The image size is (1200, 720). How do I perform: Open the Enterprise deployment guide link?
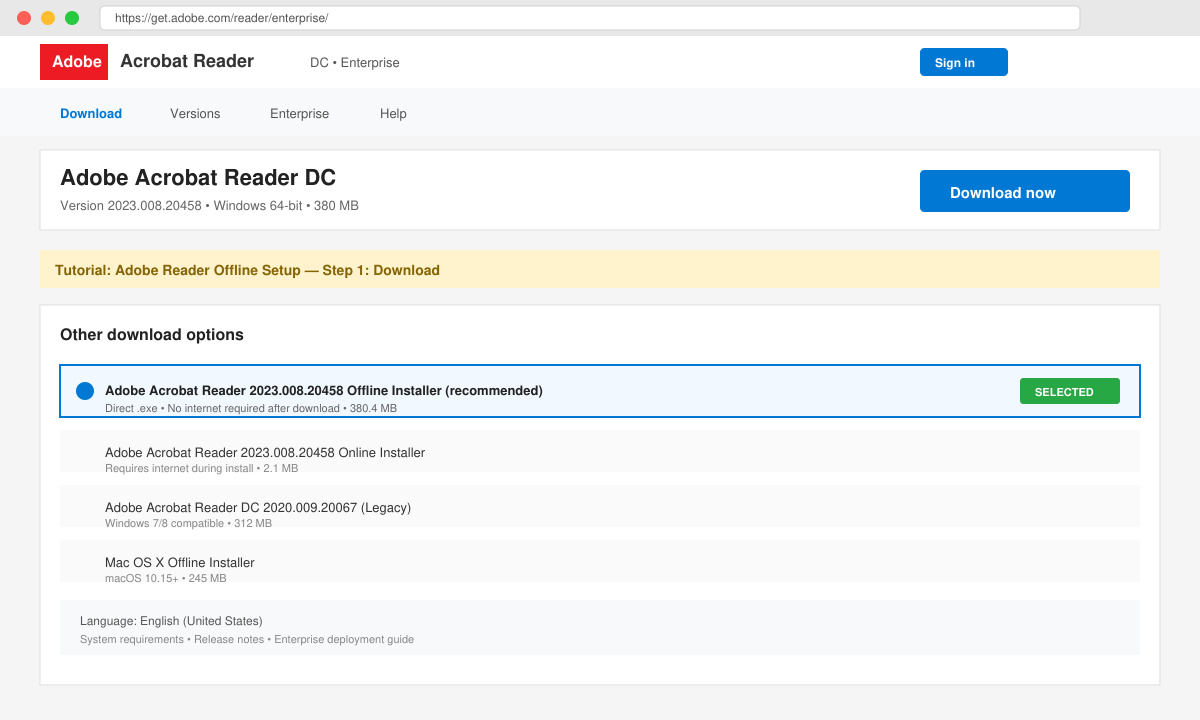pyautogui.click(x=344, y=639)
